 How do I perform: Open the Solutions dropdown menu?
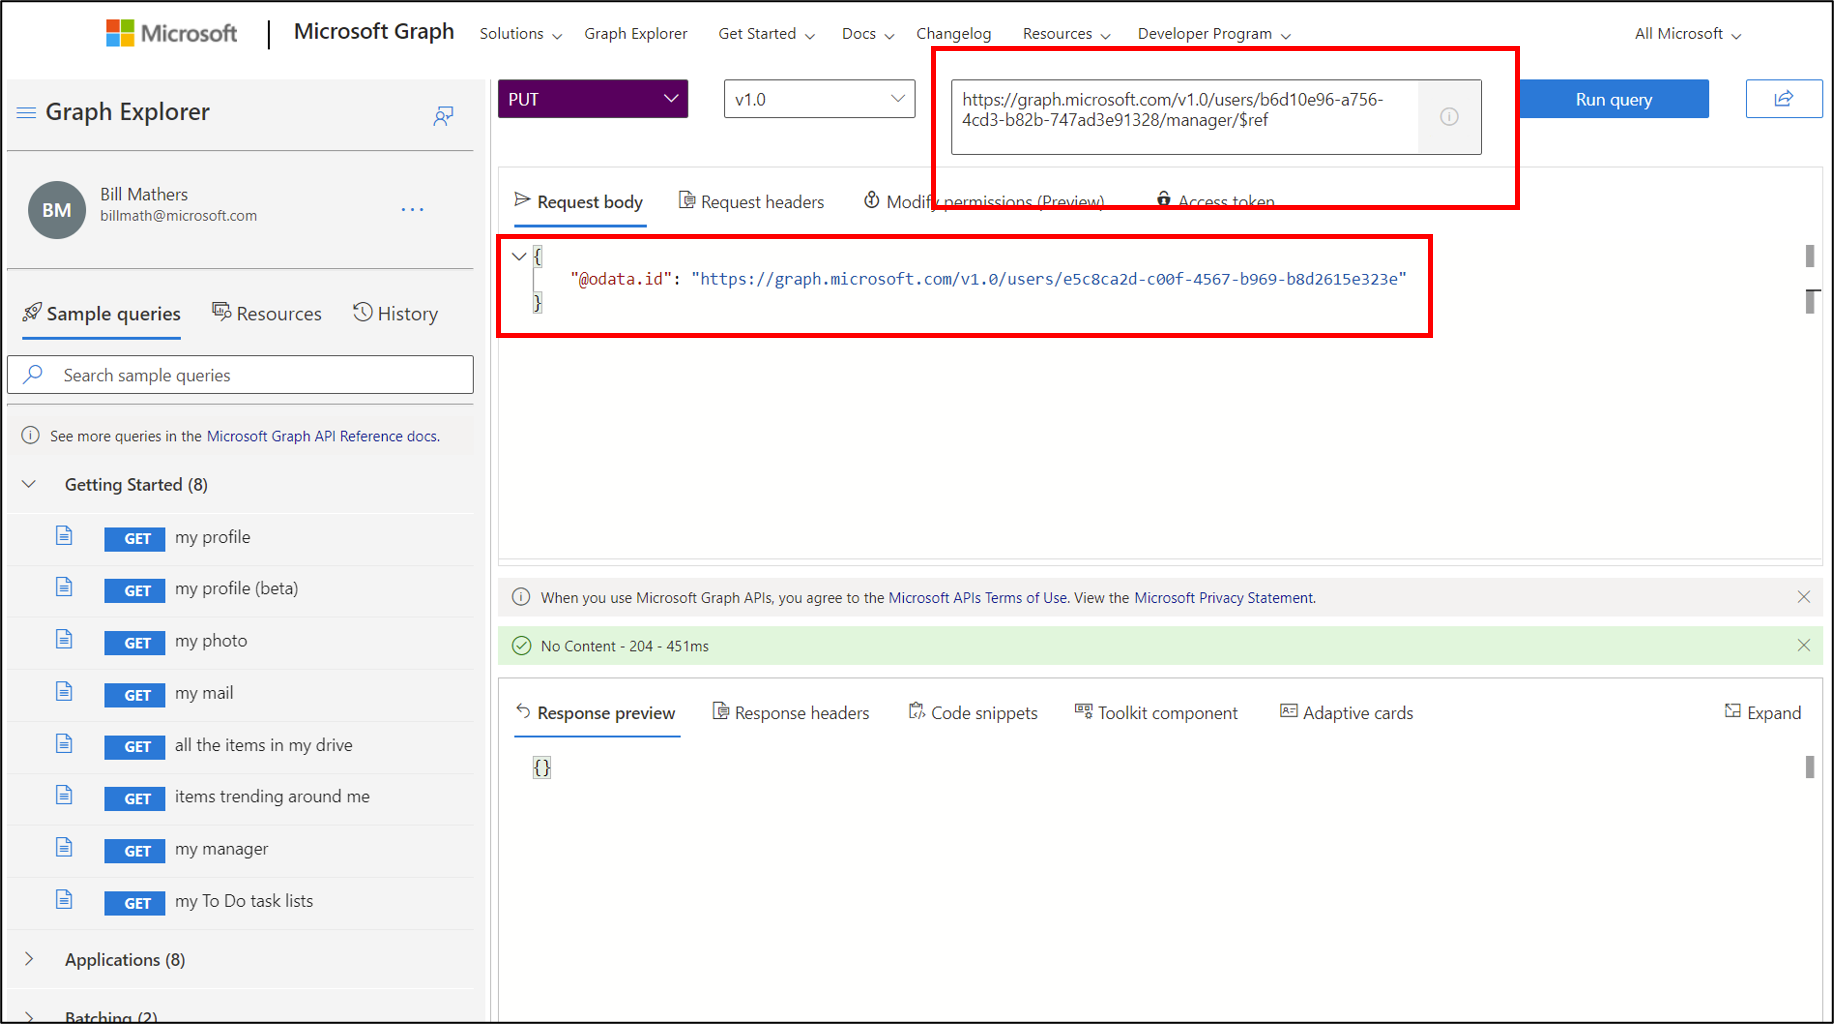pos(520,34)
